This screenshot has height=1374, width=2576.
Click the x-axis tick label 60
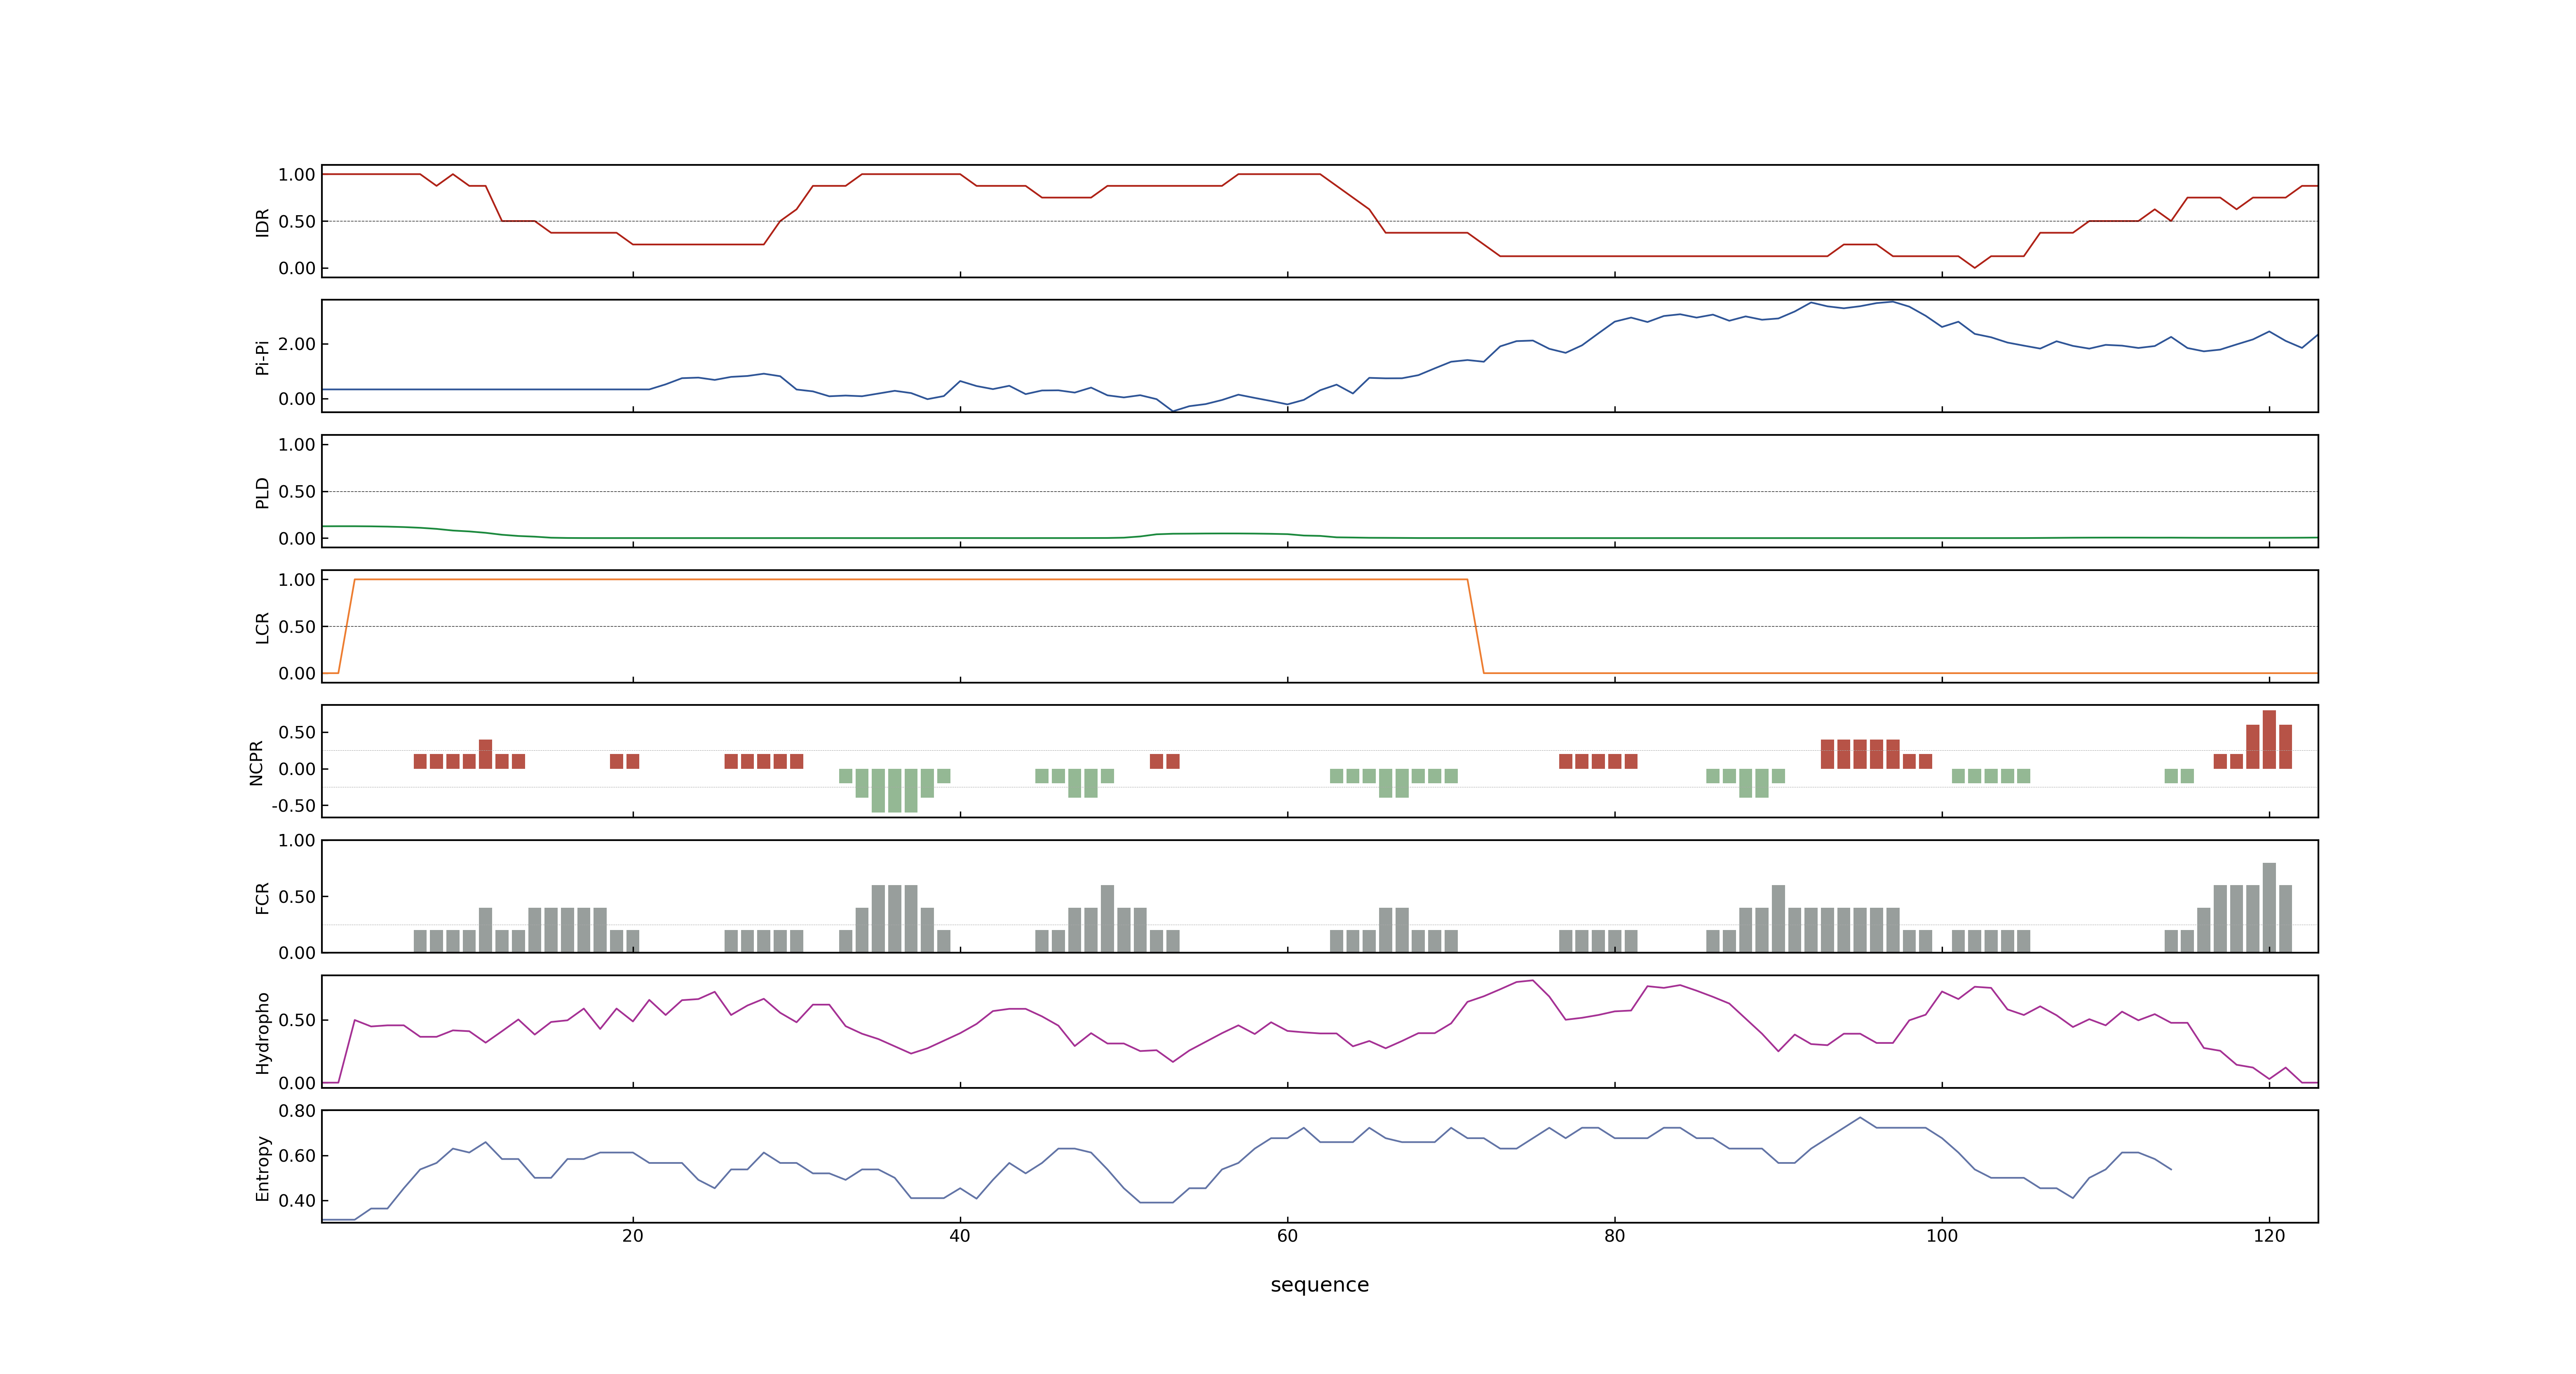pyautogui.click(x=1287, y=1235)
